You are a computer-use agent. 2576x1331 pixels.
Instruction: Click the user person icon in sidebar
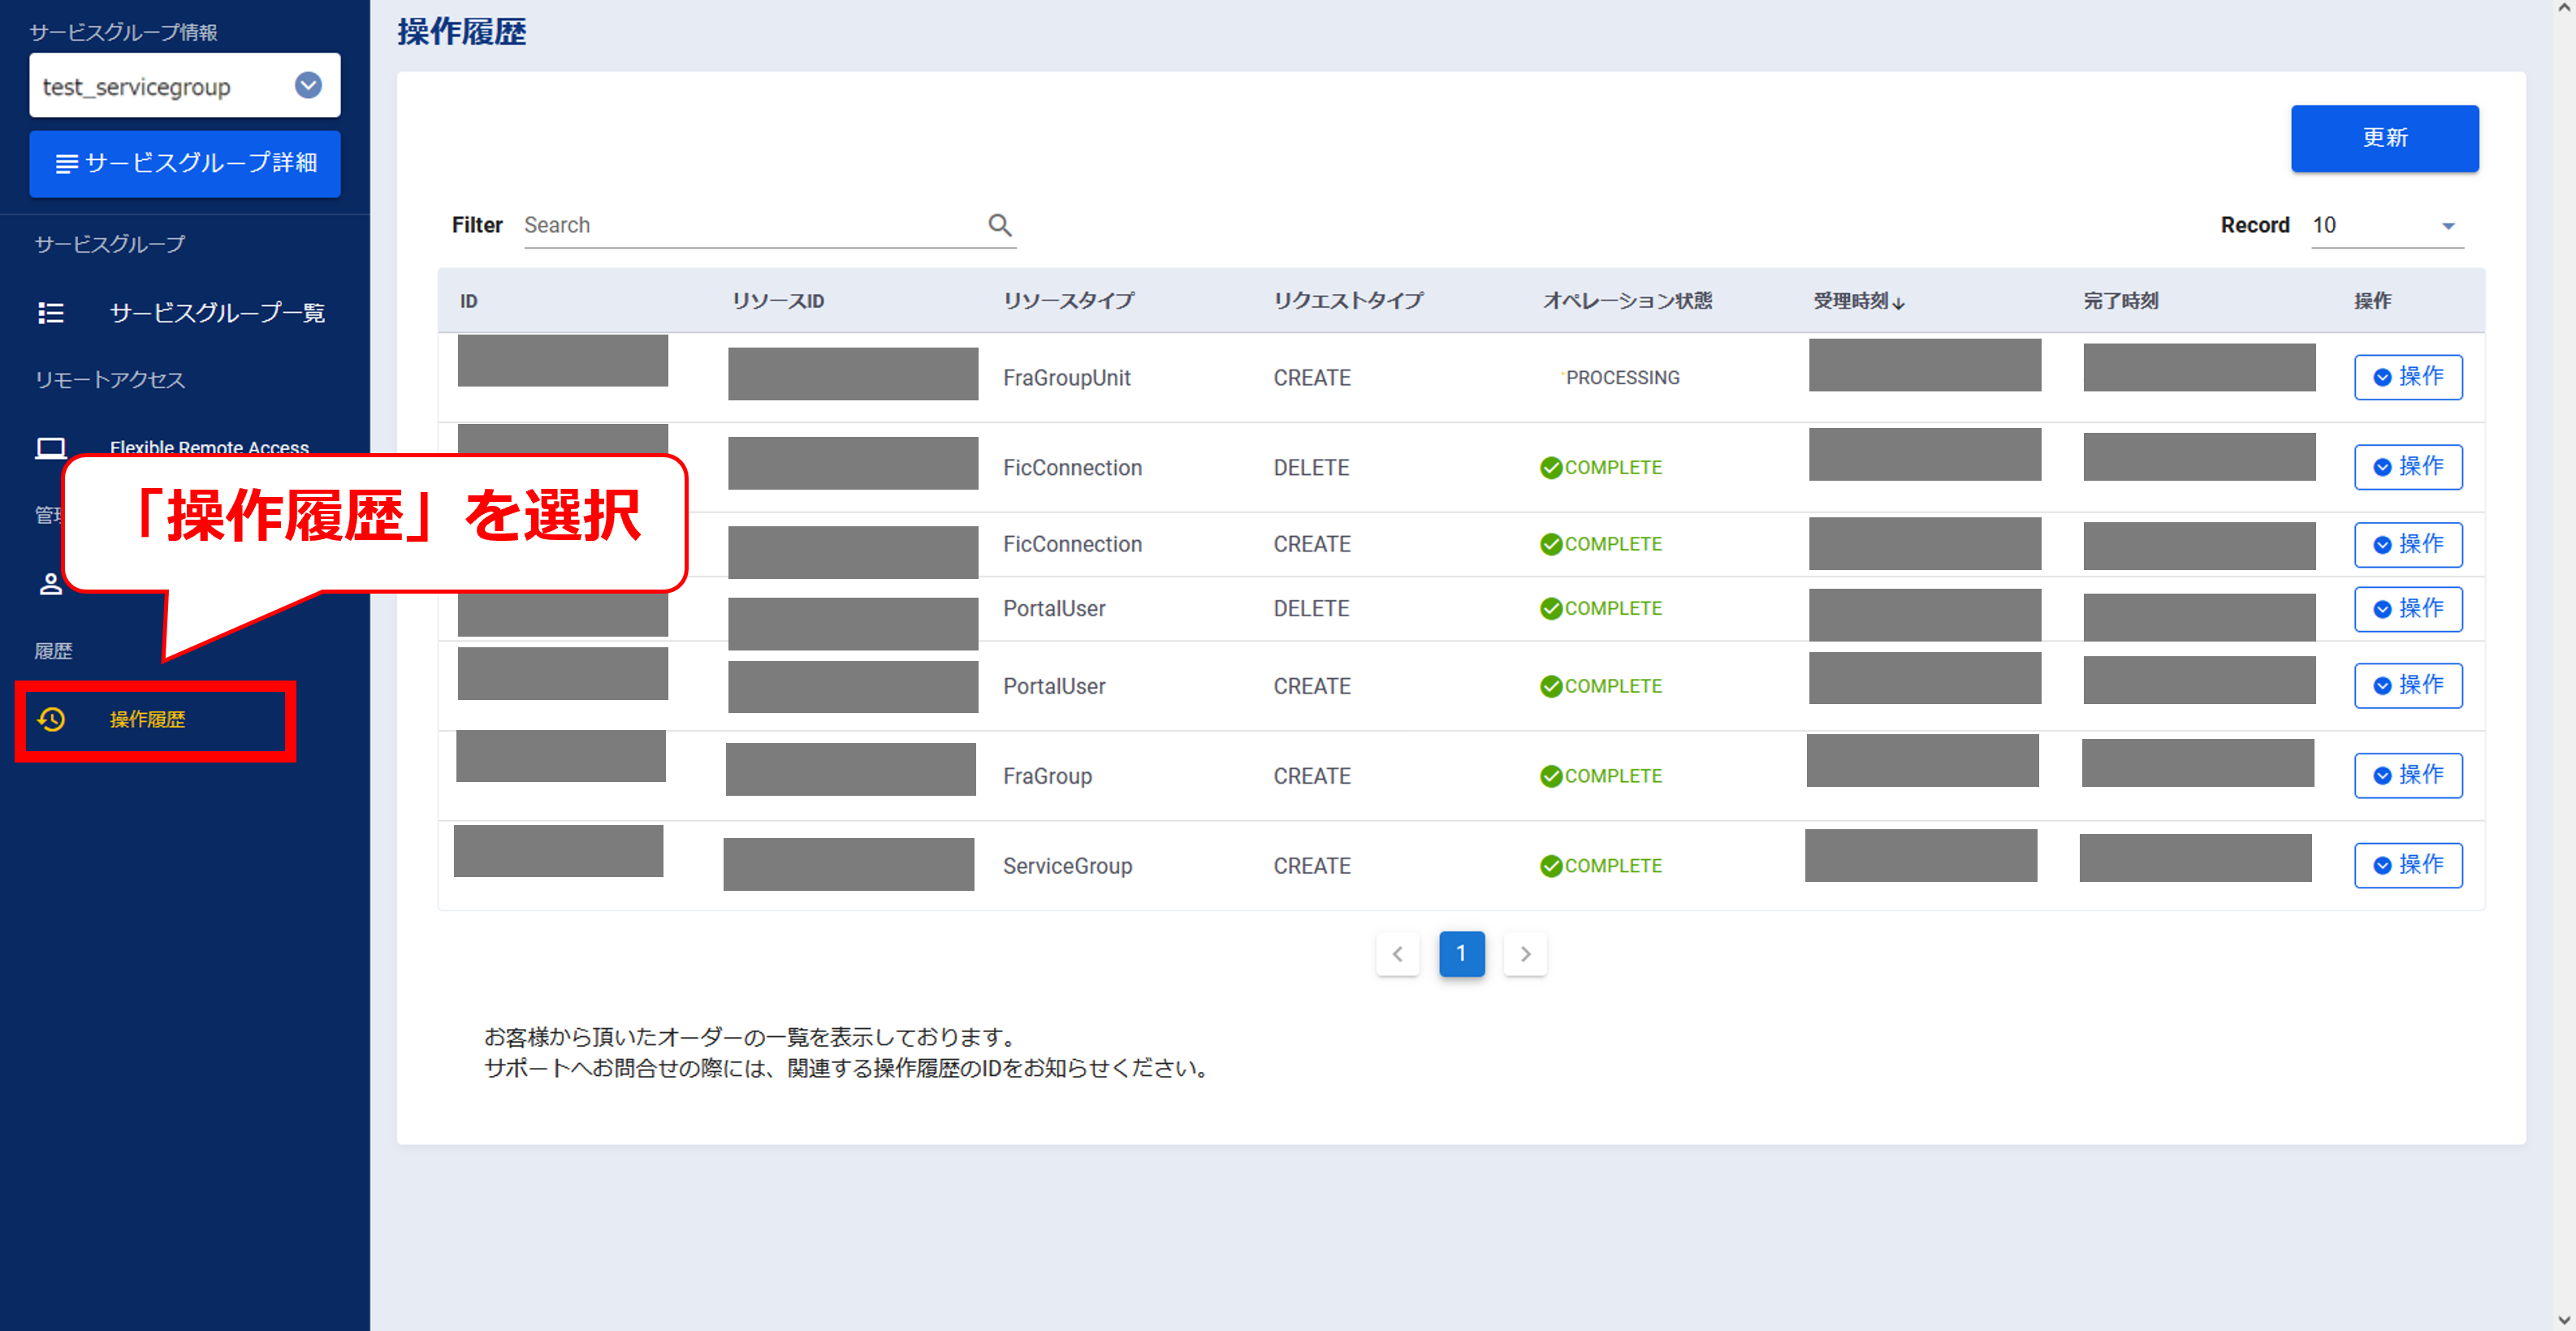coord(51,584)
